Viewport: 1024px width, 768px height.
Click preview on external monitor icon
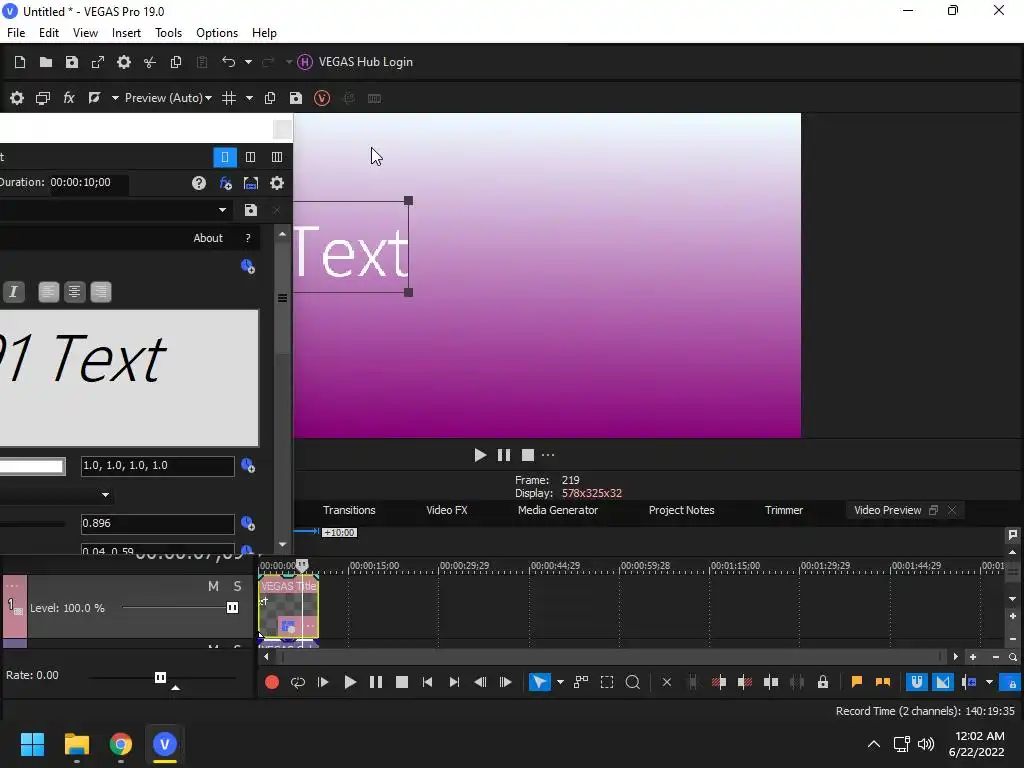point(43,98)
